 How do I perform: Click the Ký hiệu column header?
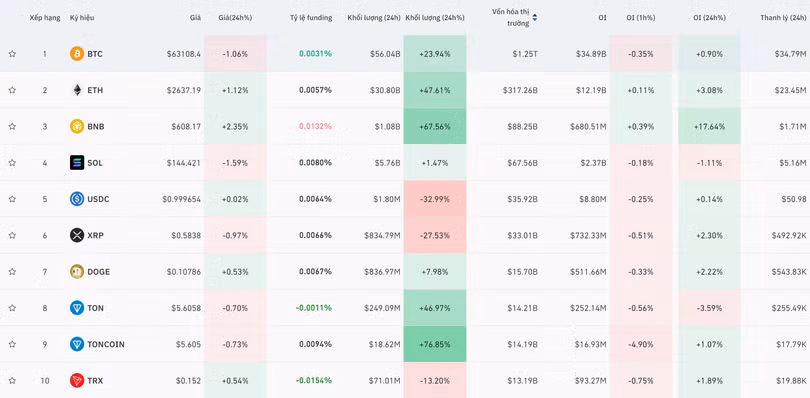coord(82,18)
